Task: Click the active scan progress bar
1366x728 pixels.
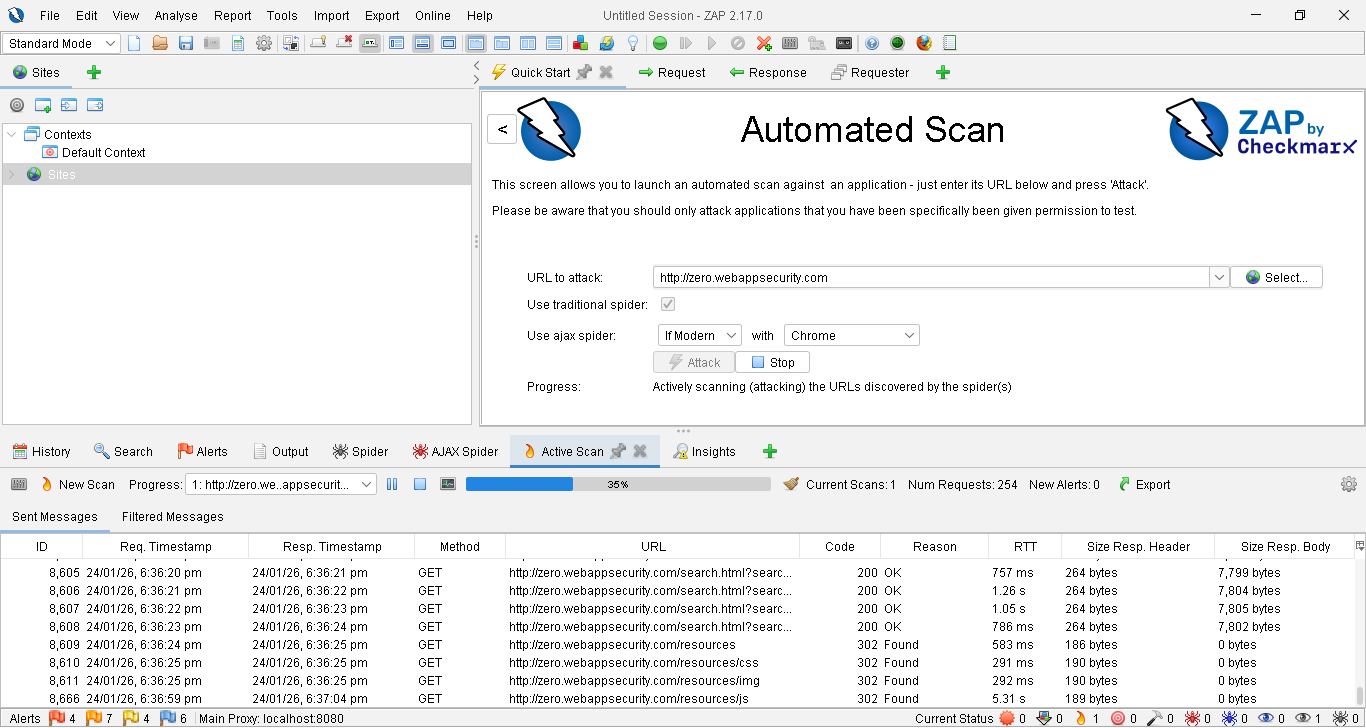Action: [x=617, y=484]
